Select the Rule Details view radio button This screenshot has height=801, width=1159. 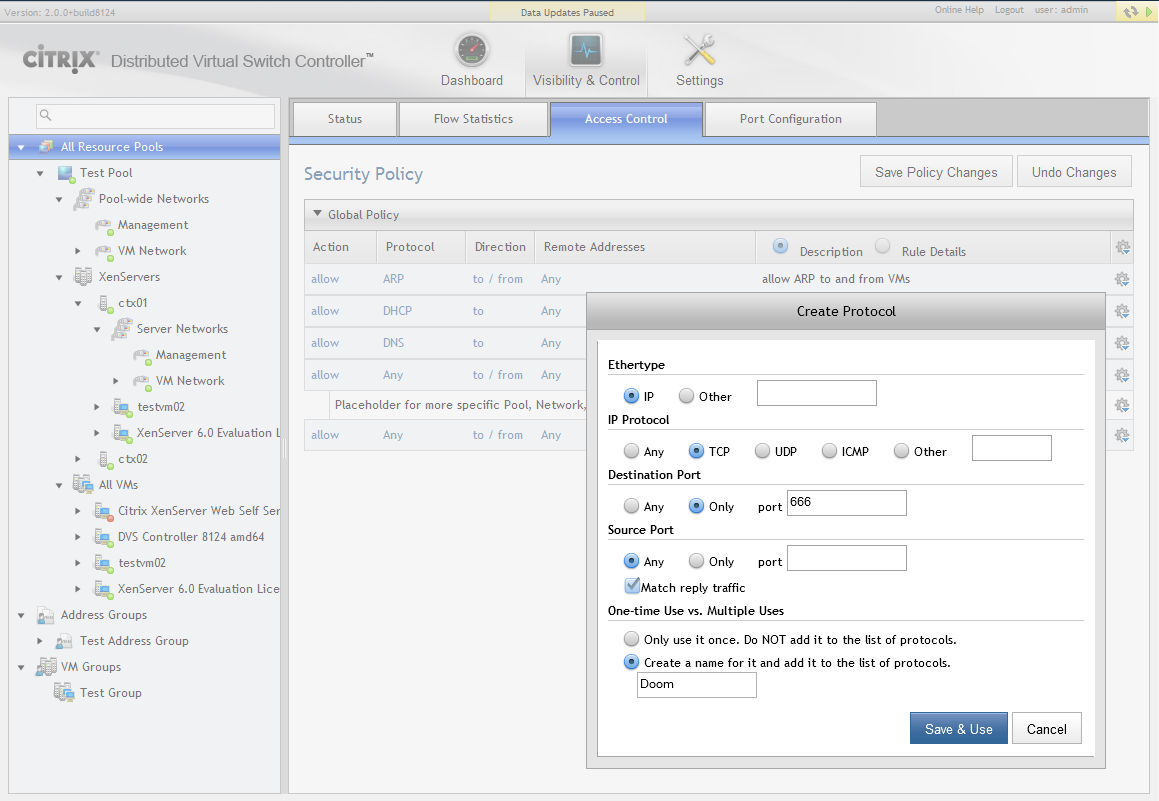pos(882,246)
